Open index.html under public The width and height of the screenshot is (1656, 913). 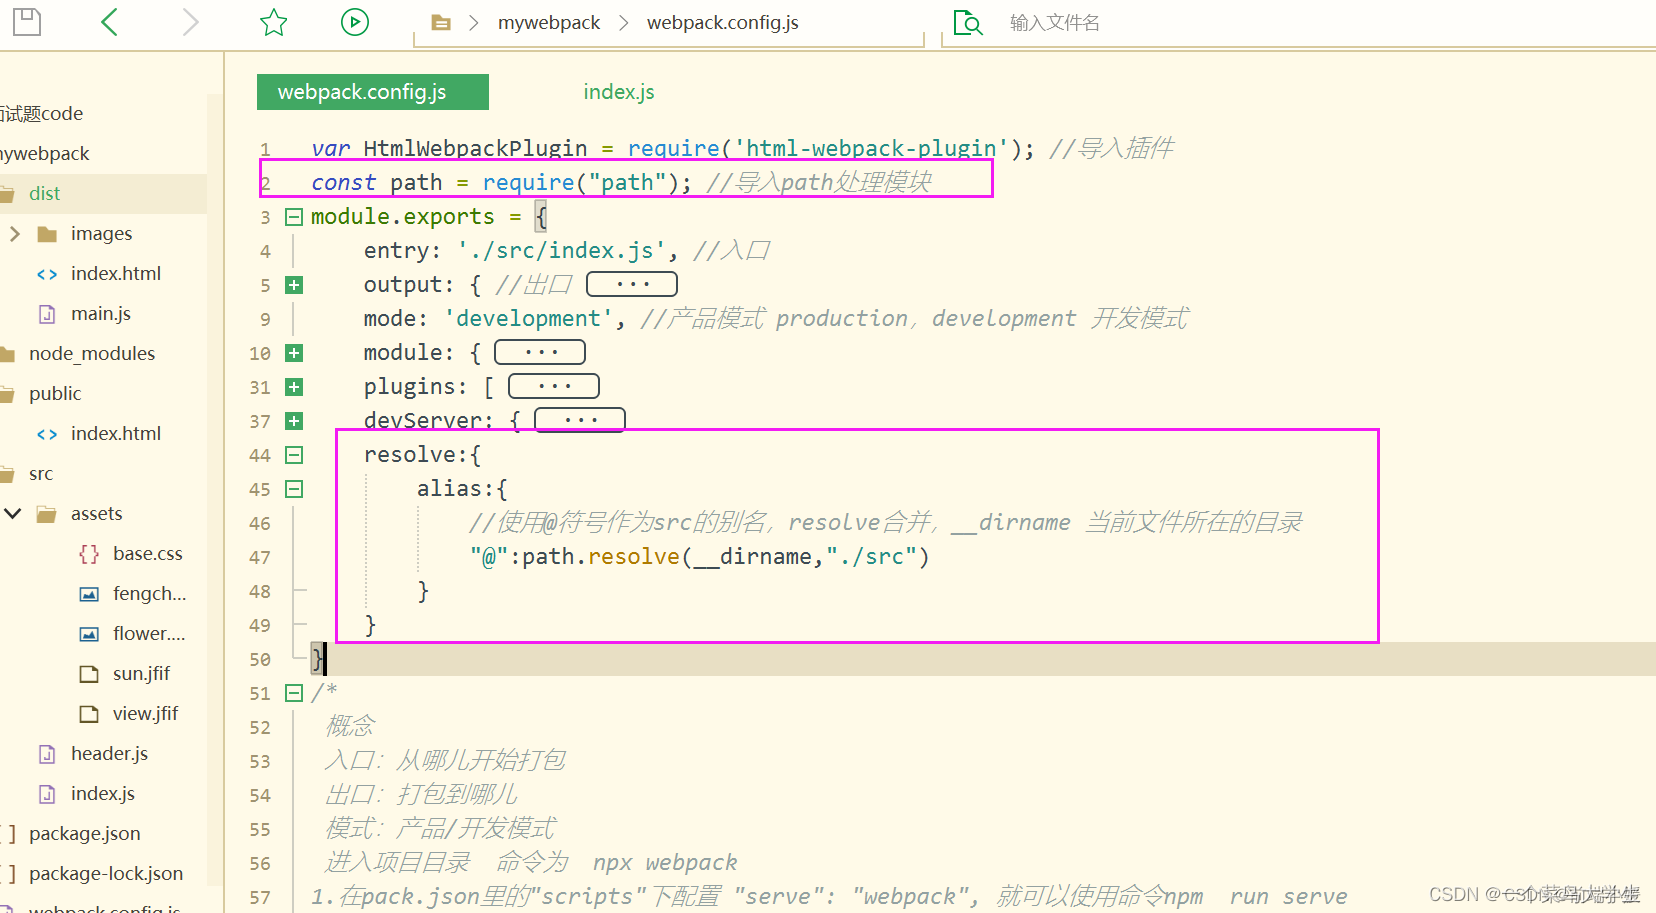[116, 433]
